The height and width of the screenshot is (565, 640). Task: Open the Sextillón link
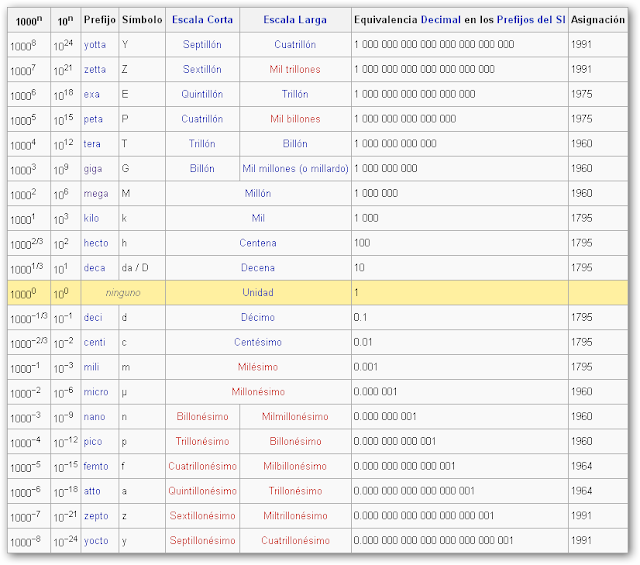pos(202,70)
